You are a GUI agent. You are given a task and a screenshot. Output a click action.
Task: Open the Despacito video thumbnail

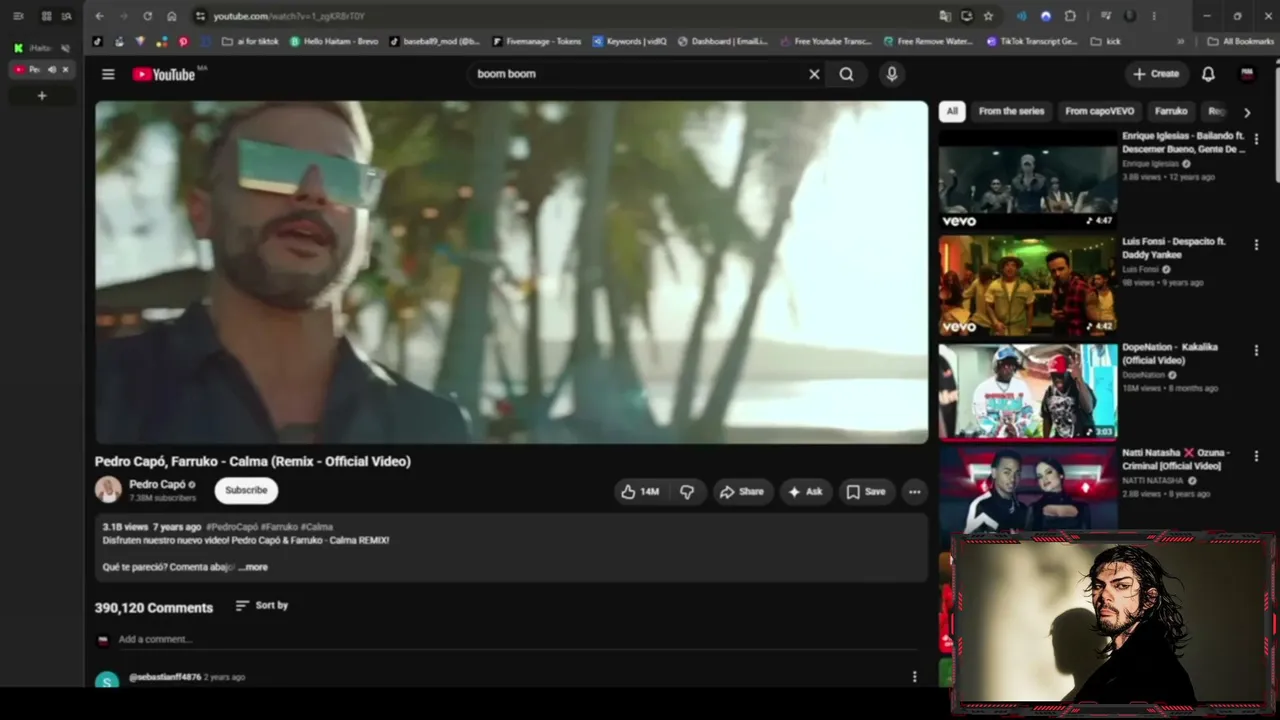pos(1027,286)
